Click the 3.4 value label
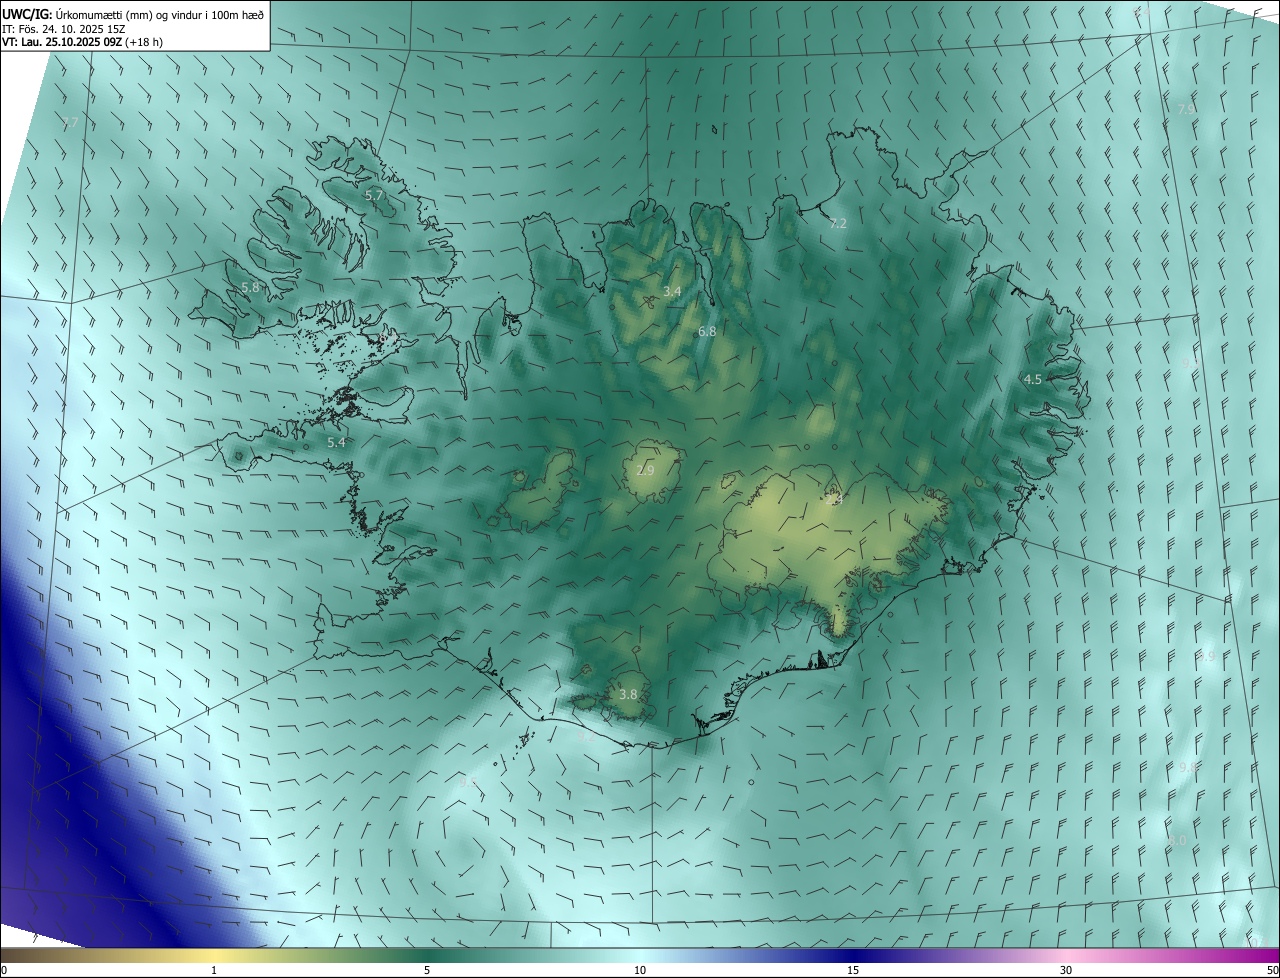The height and width of the screenshot is (978, 1280). 672,292
